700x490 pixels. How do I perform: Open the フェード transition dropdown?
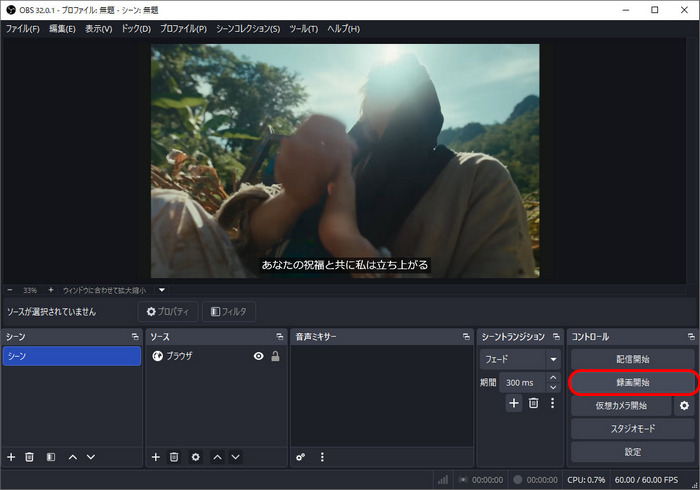[520, 359]
